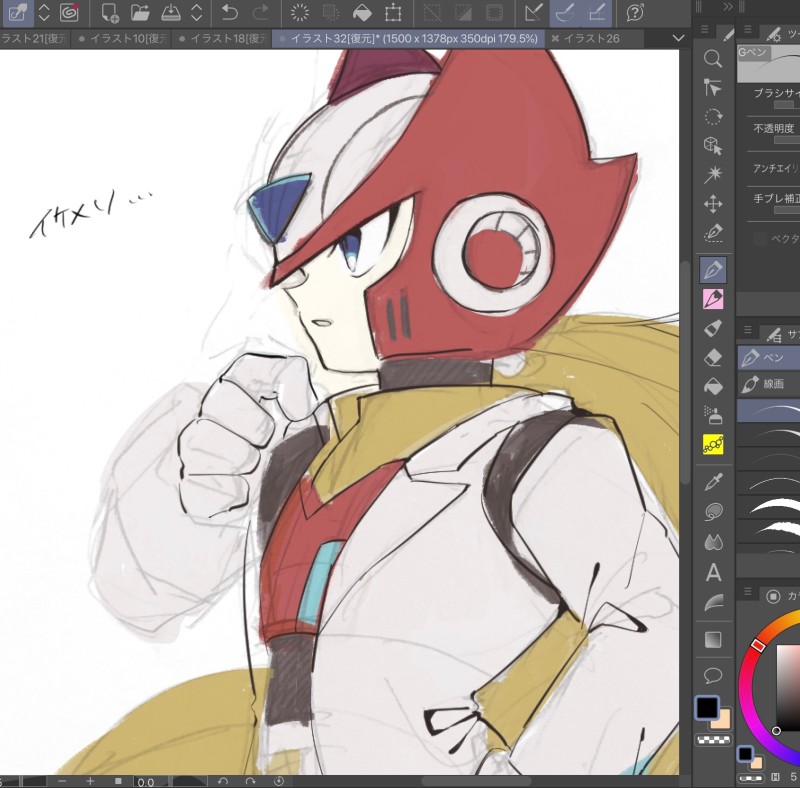Switch to the イラスト21 canvas tab
Screen dimensions: 800x788
tap(35, 39)
